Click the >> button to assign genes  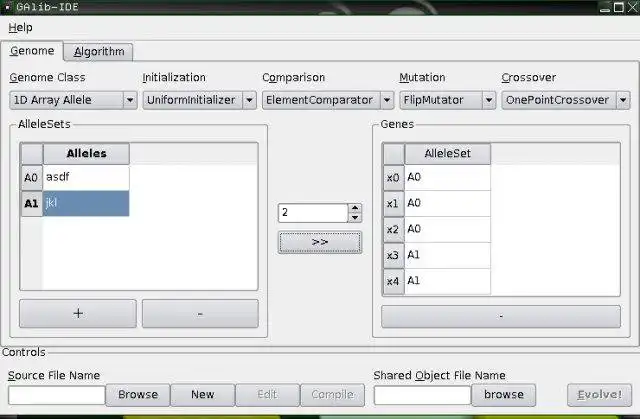tap(320, 242)
